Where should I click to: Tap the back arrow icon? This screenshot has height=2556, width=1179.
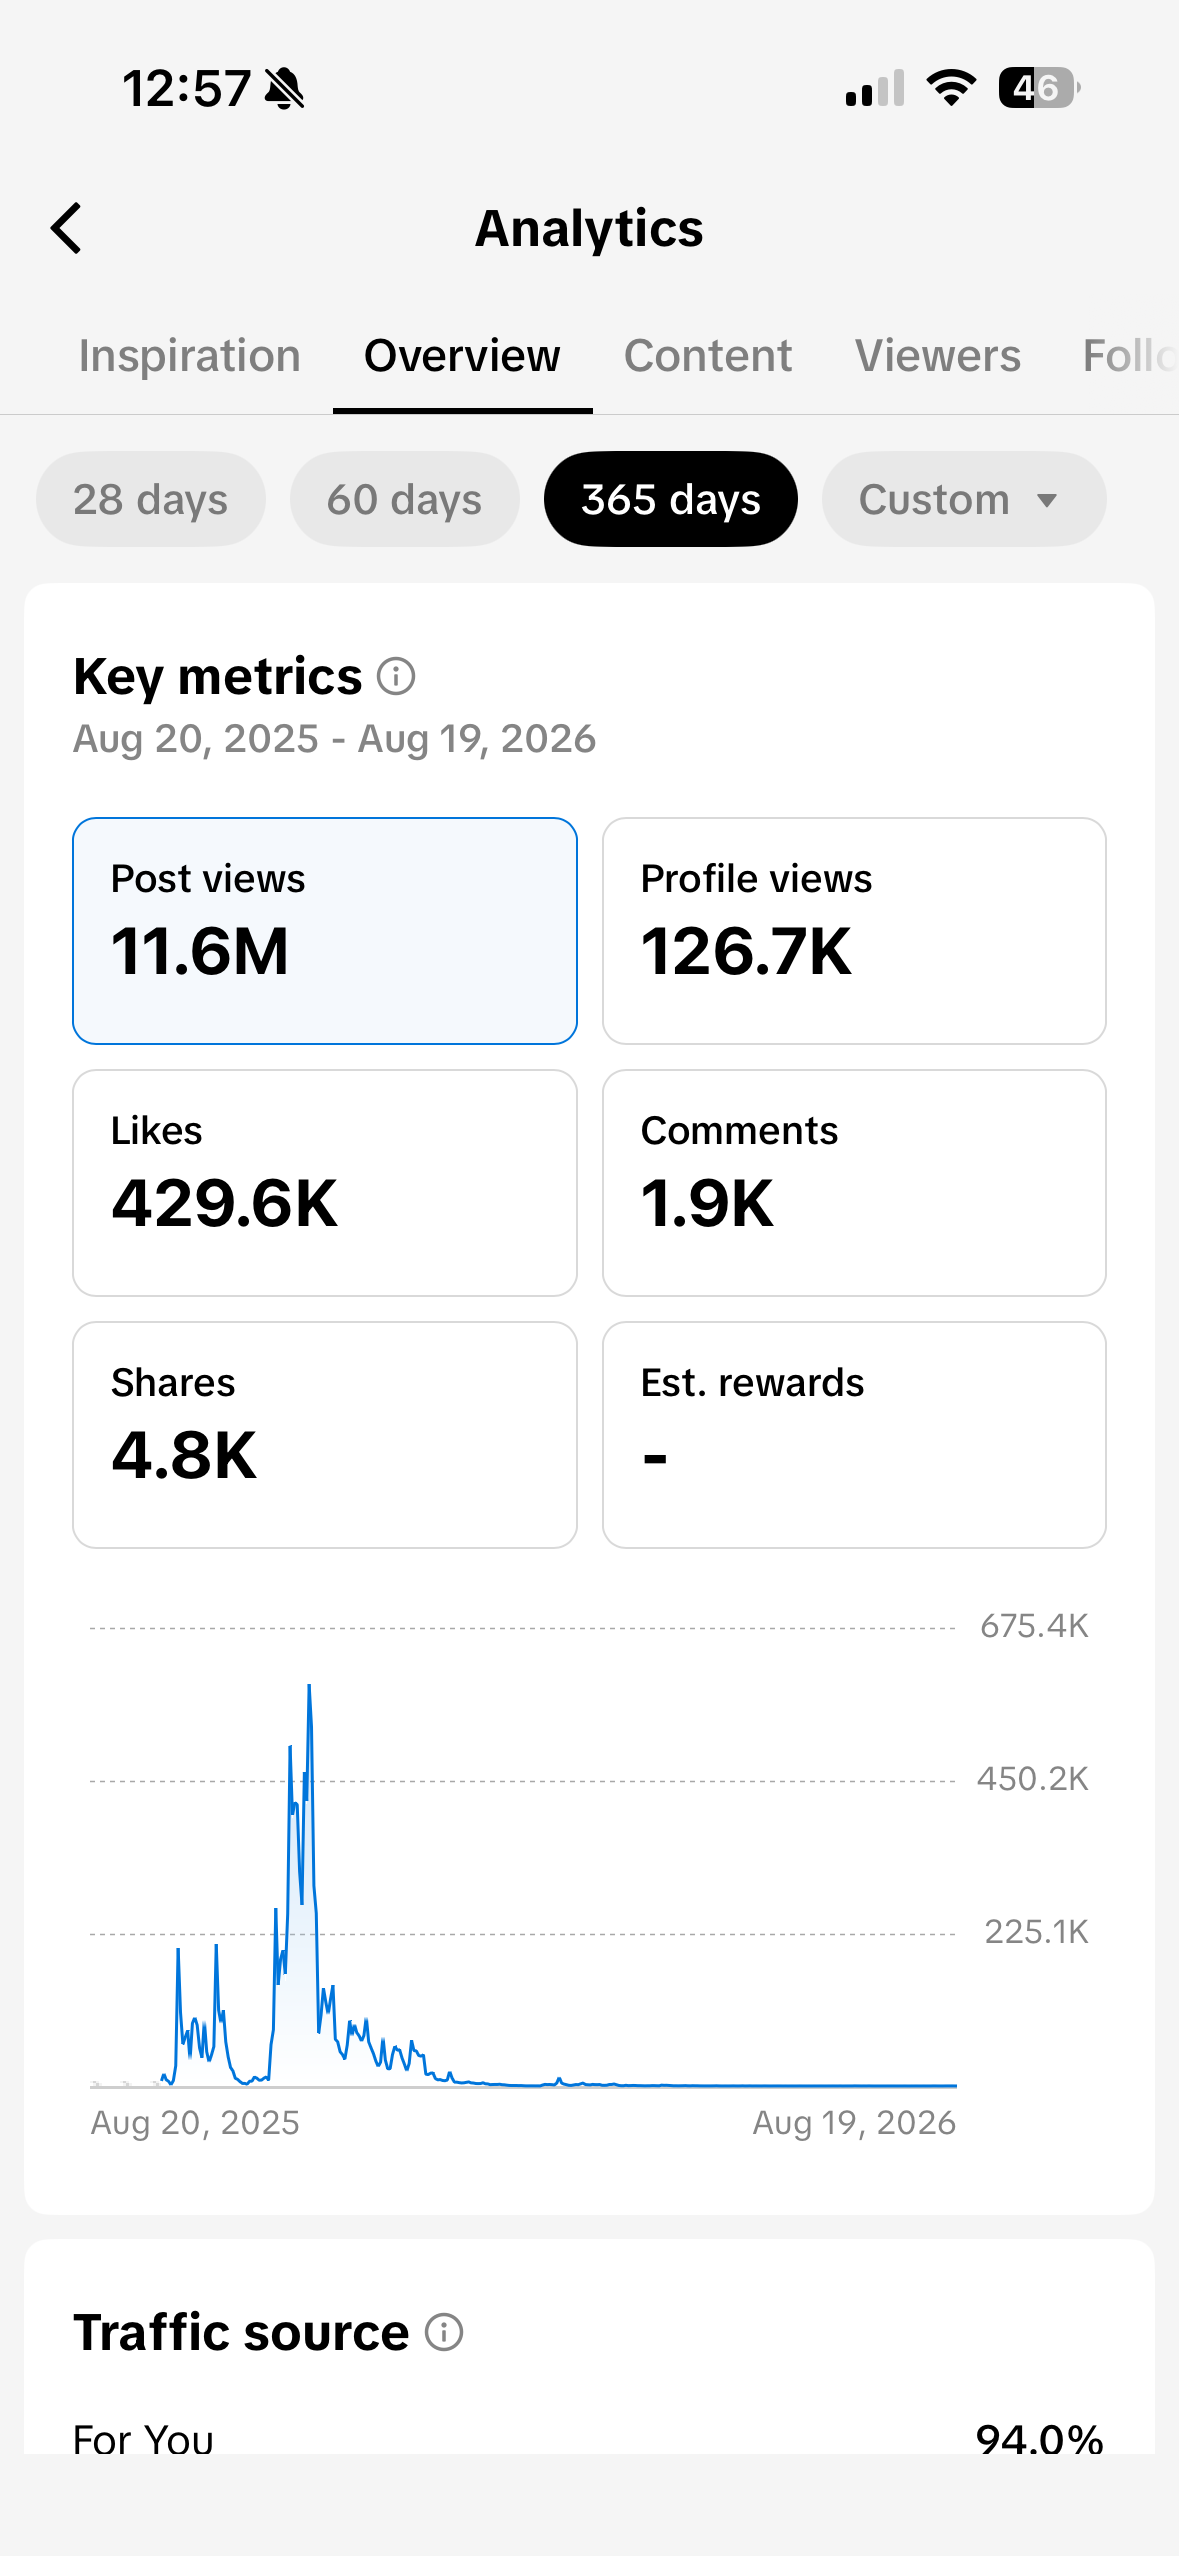[x=66, y=229]
